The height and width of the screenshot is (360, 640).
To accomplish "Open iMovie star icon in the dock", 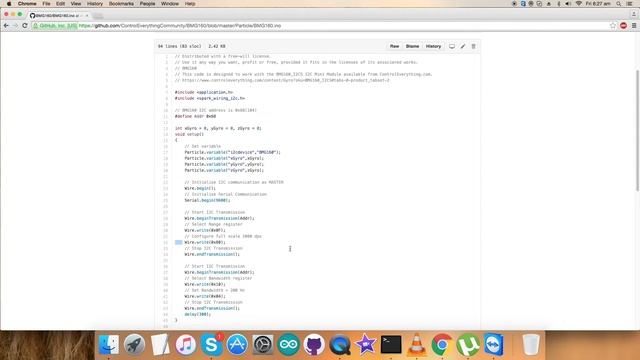I will click(365, 344).
